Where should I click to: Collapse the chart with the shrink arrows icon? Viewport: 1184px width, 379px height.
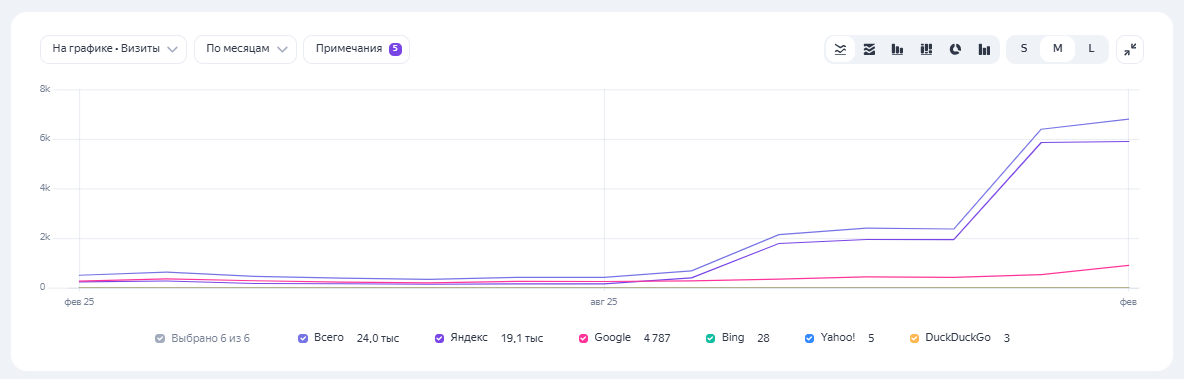point(1130,49)
